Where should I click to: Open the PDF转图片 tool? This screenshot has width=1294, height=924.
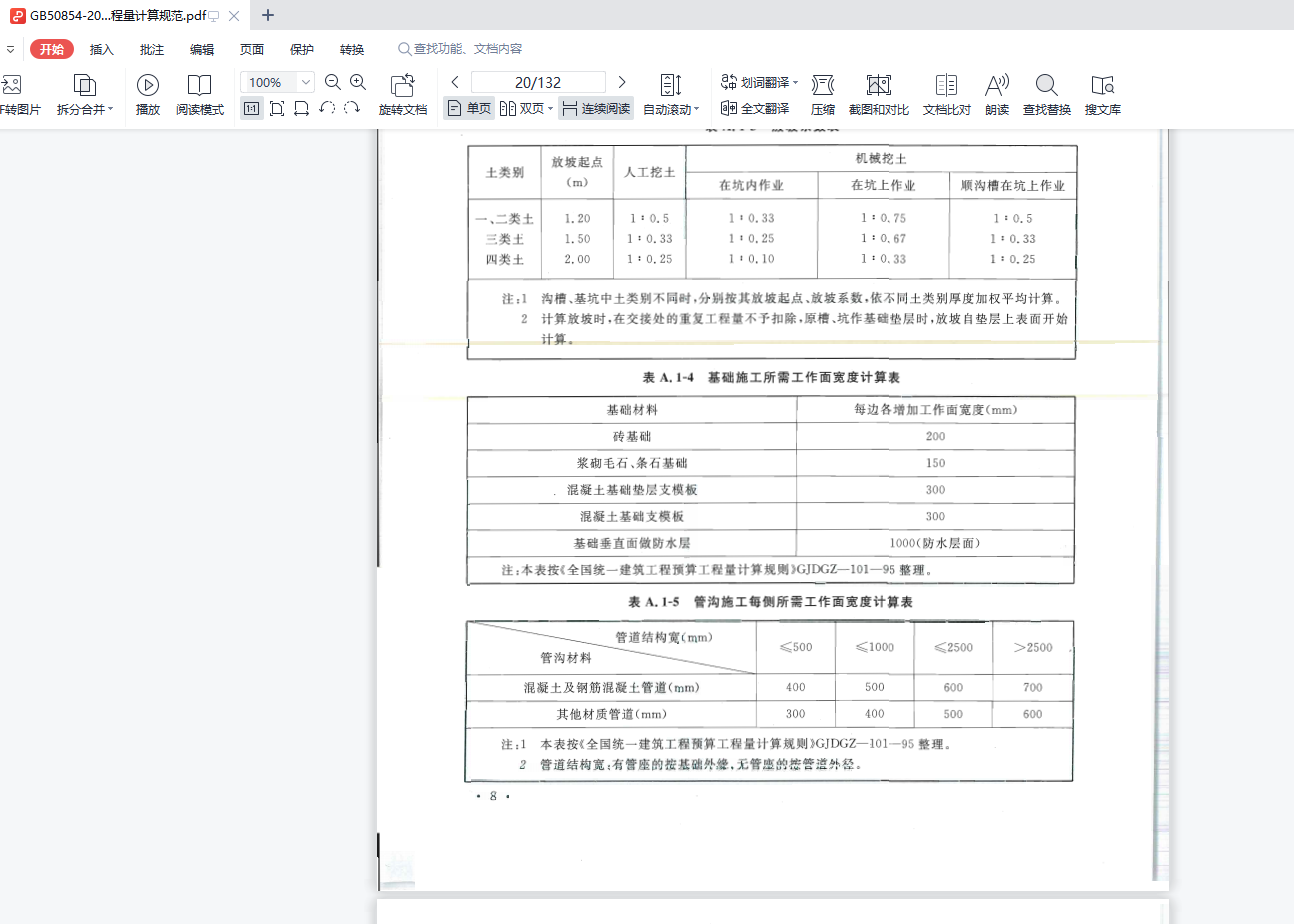click(x=18, y=95)
